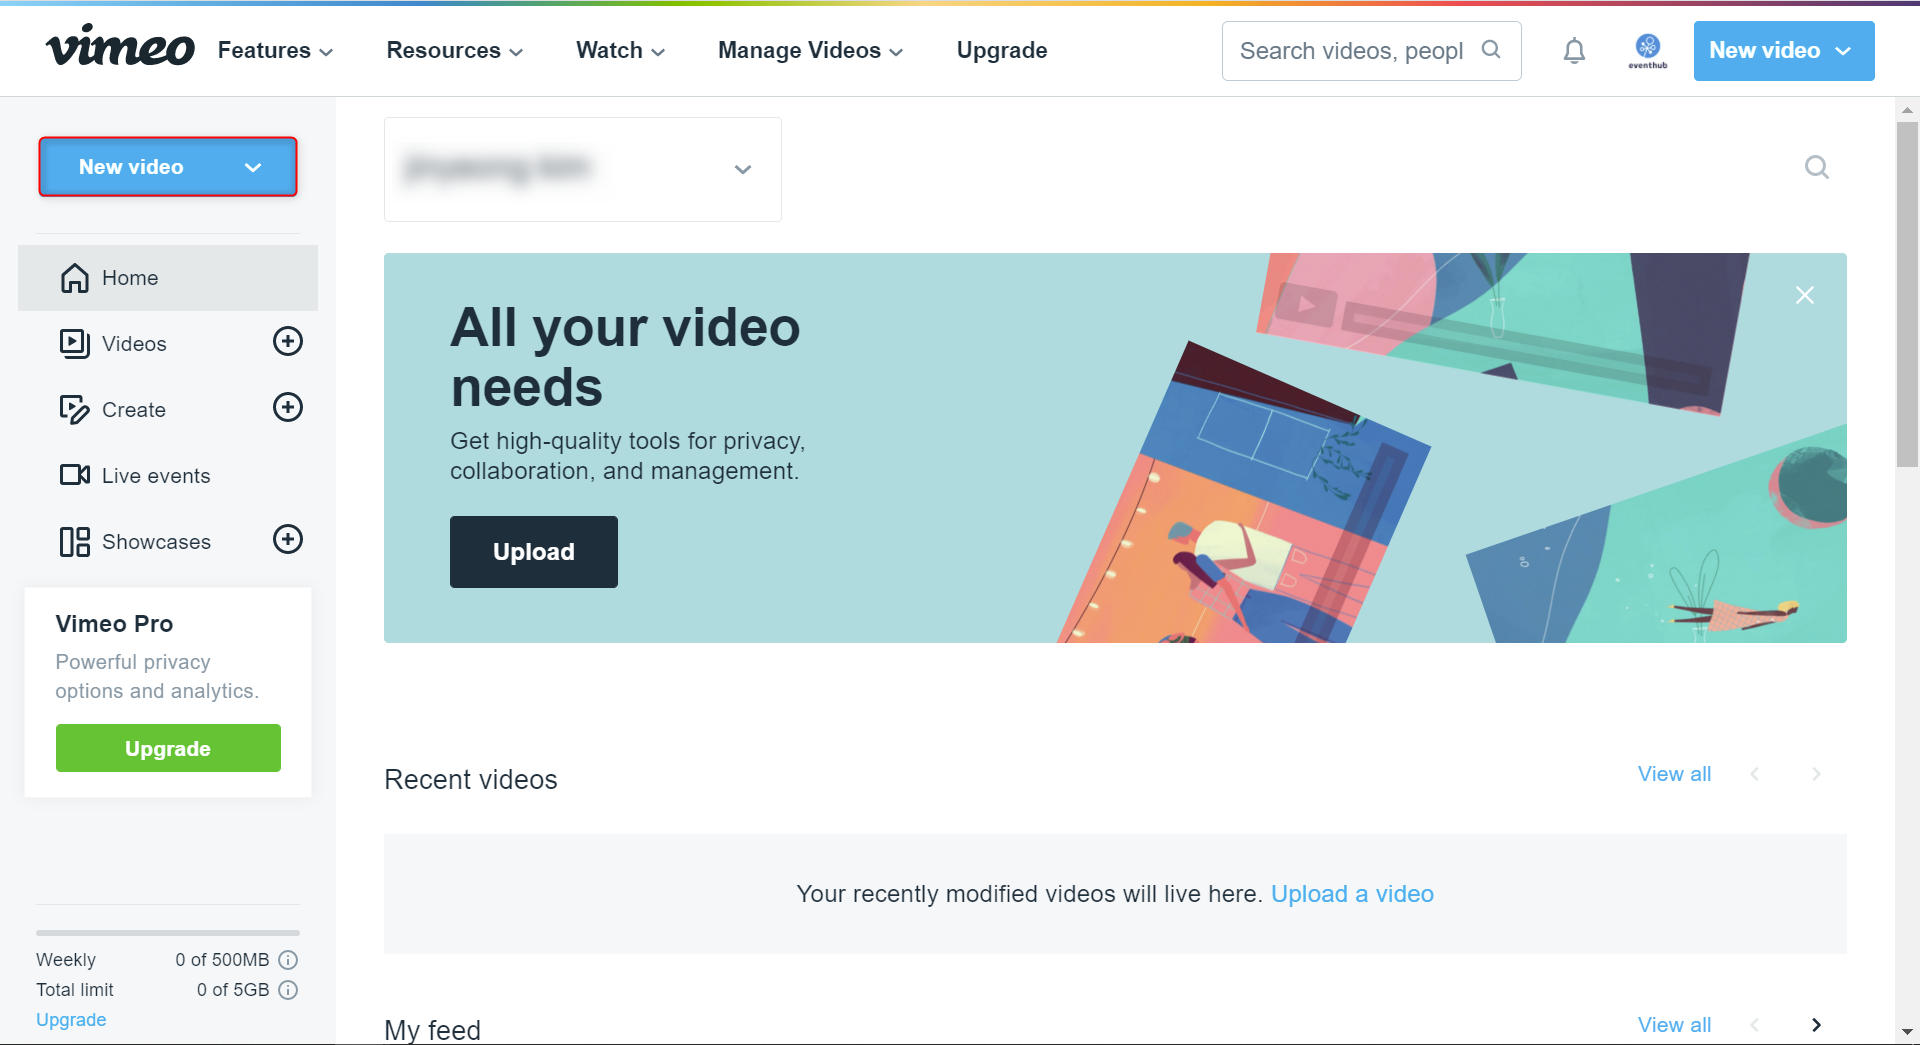This screenshot has width=1920, height=1045.
Task: Show Total limit info icon
Action: point(288,990)
